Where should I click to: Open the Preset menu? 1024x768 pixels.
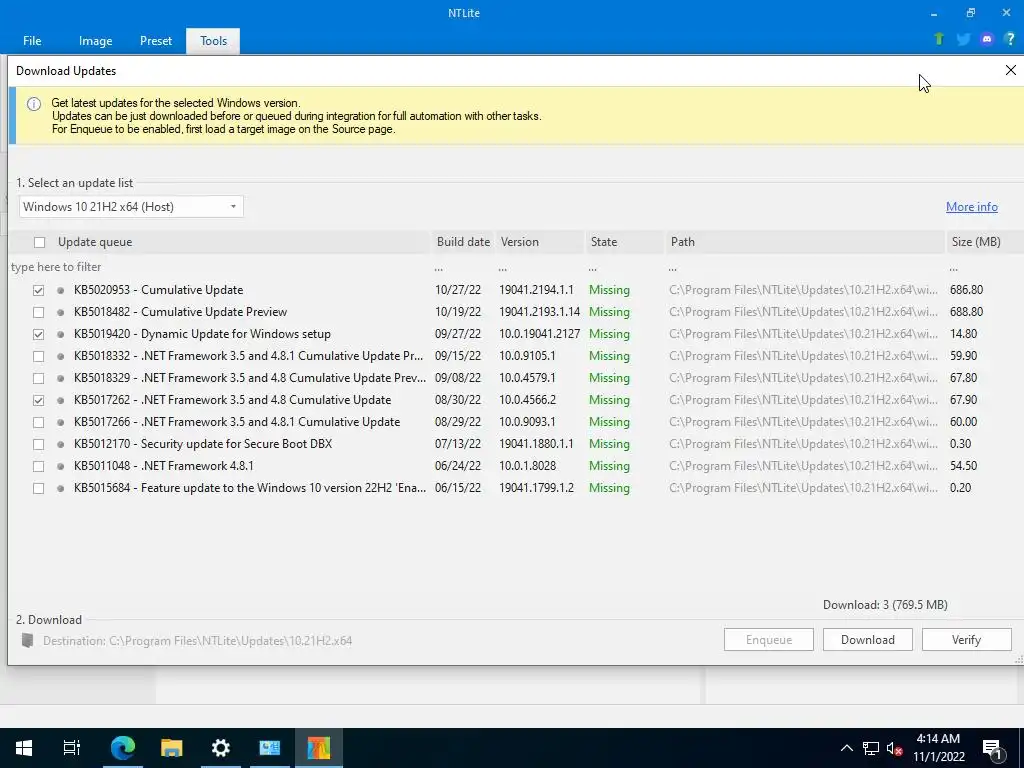156,40
